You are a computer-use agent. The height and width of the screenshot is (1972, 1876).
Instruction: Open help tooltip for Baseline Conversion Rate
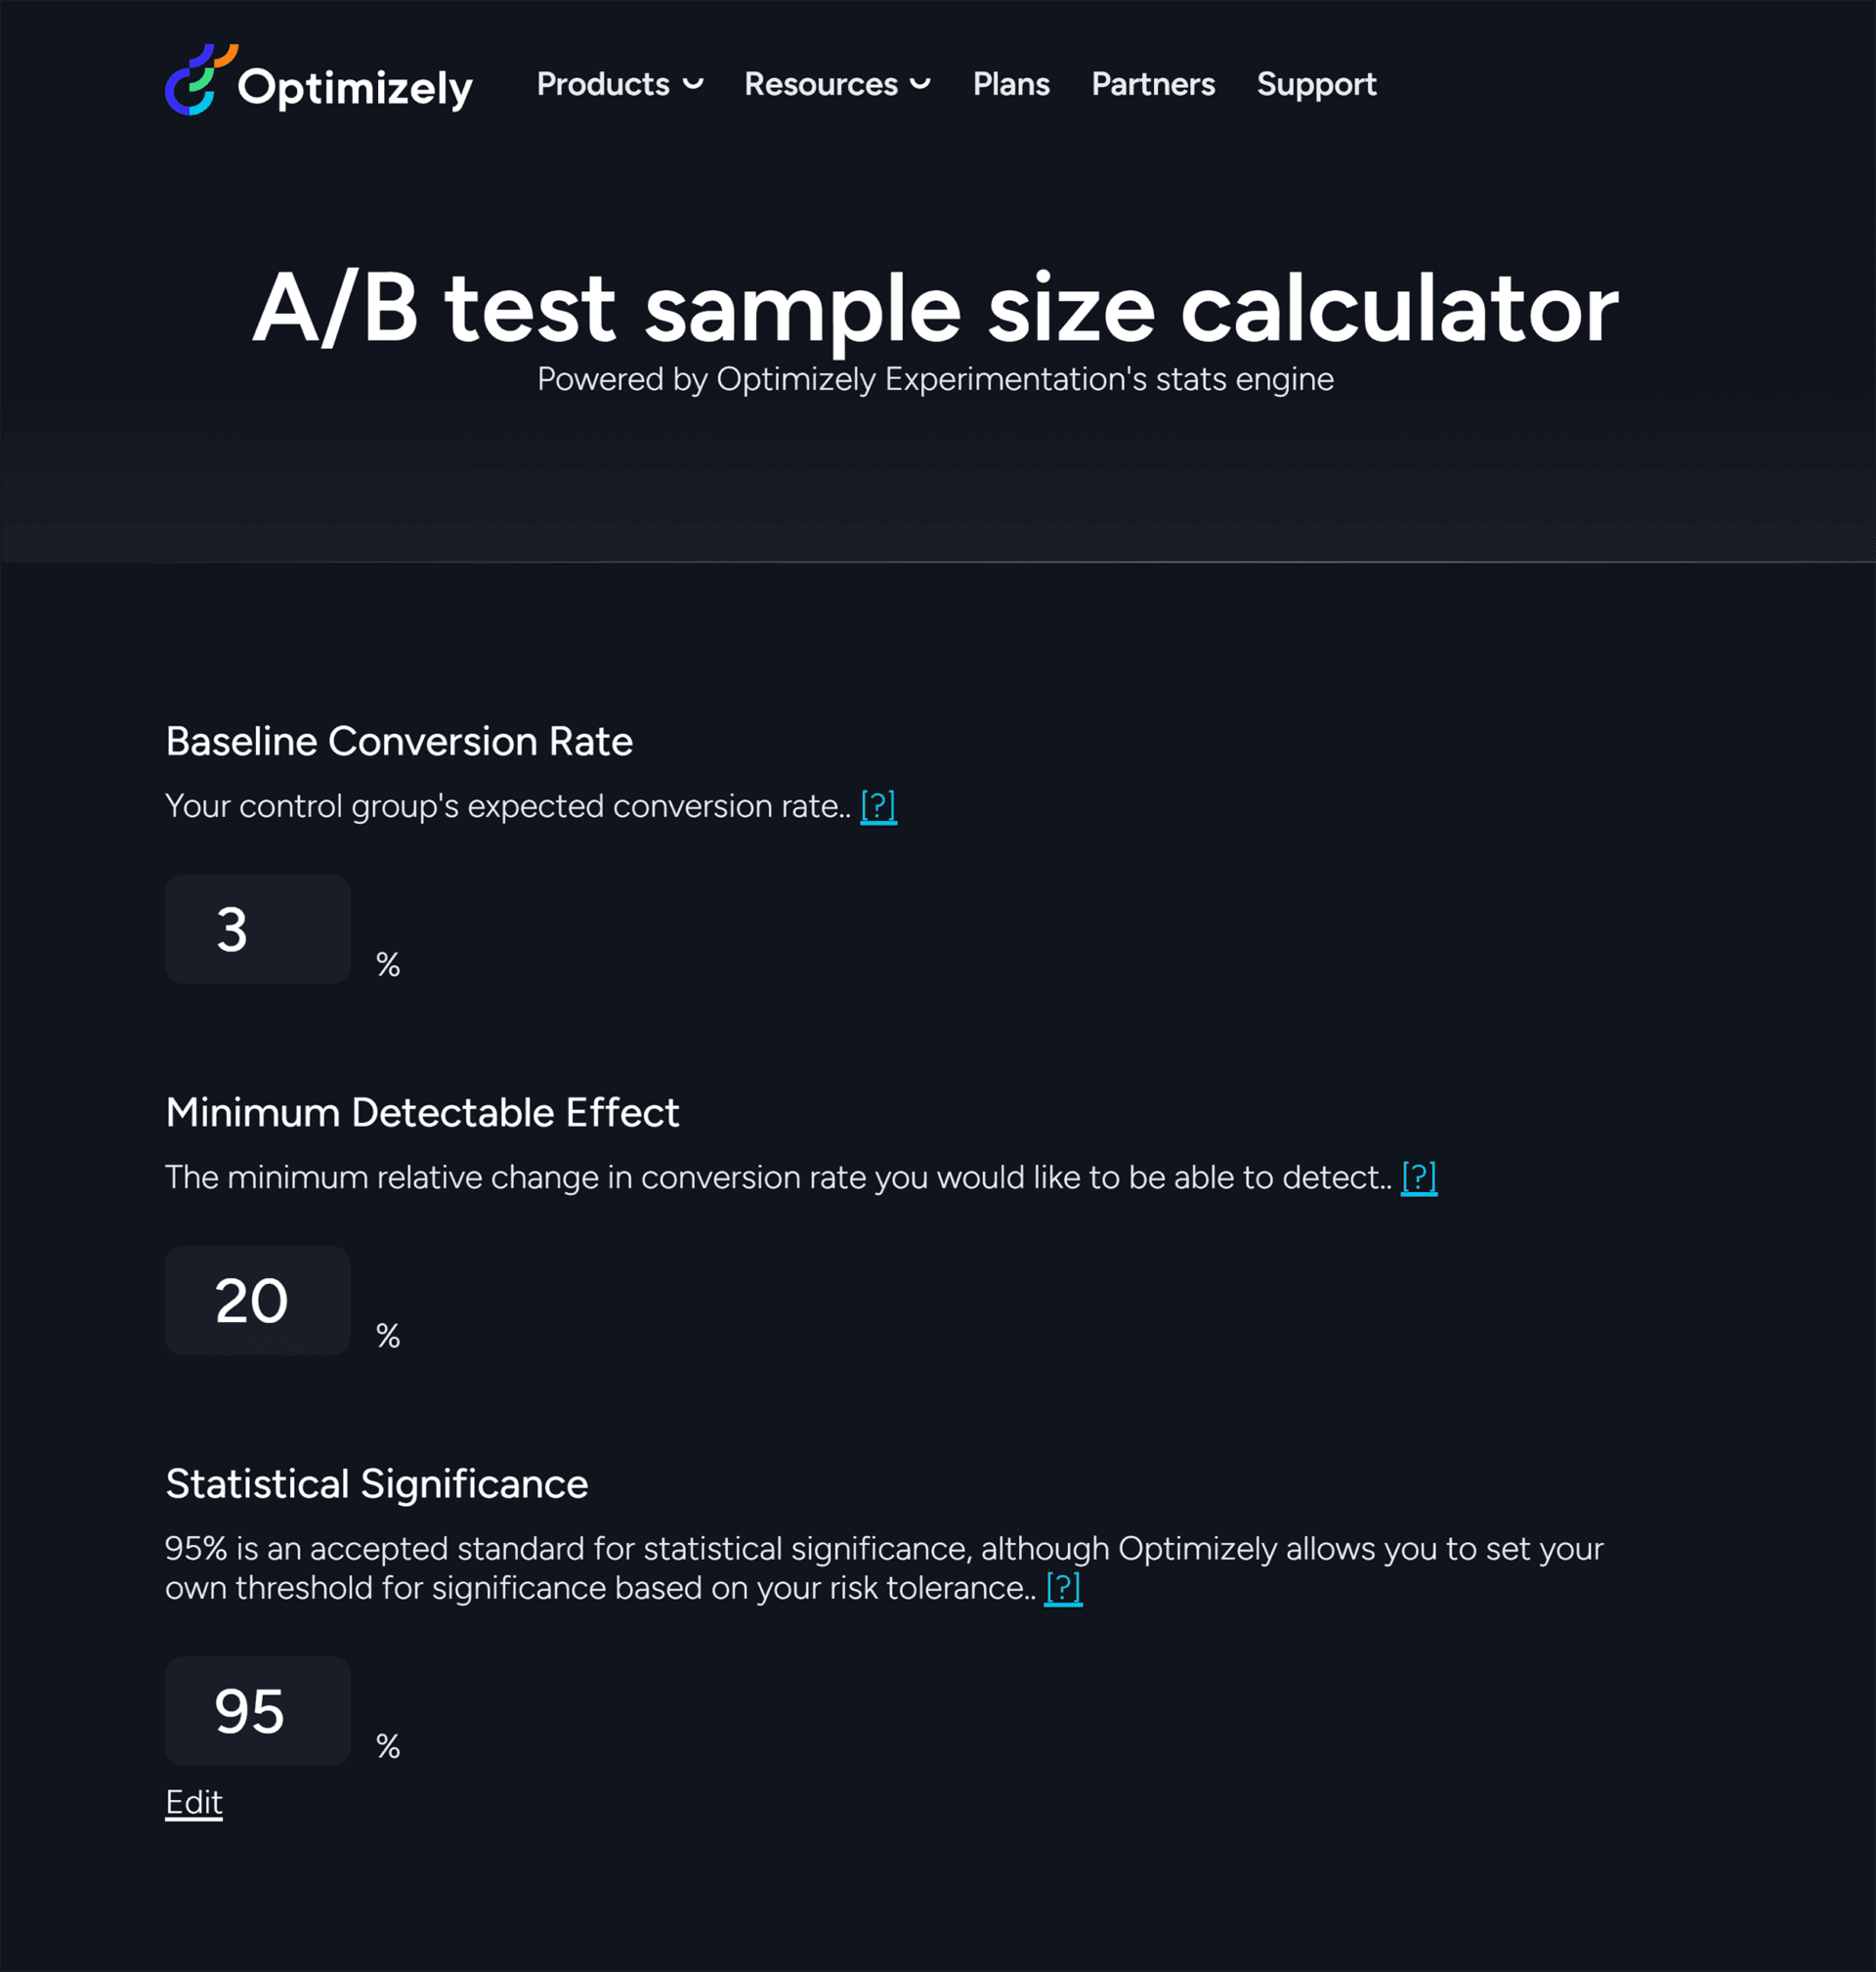click(x=878, y=806)
